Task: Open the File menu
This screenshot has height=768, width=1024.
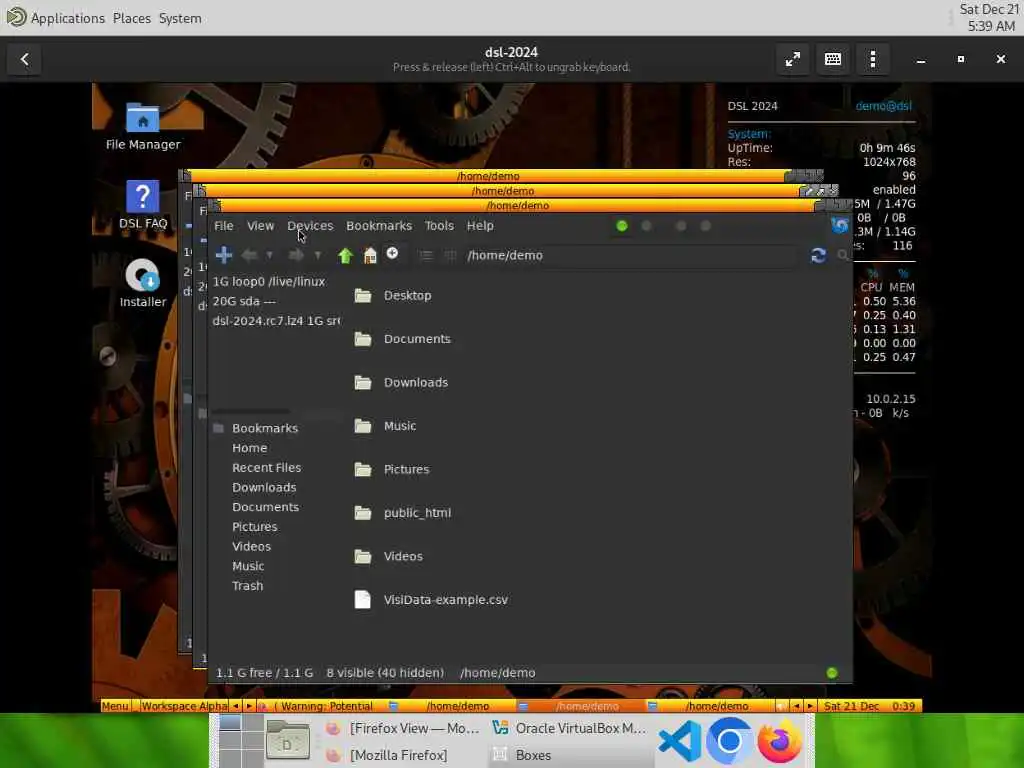Action: [x=223, y=225]
